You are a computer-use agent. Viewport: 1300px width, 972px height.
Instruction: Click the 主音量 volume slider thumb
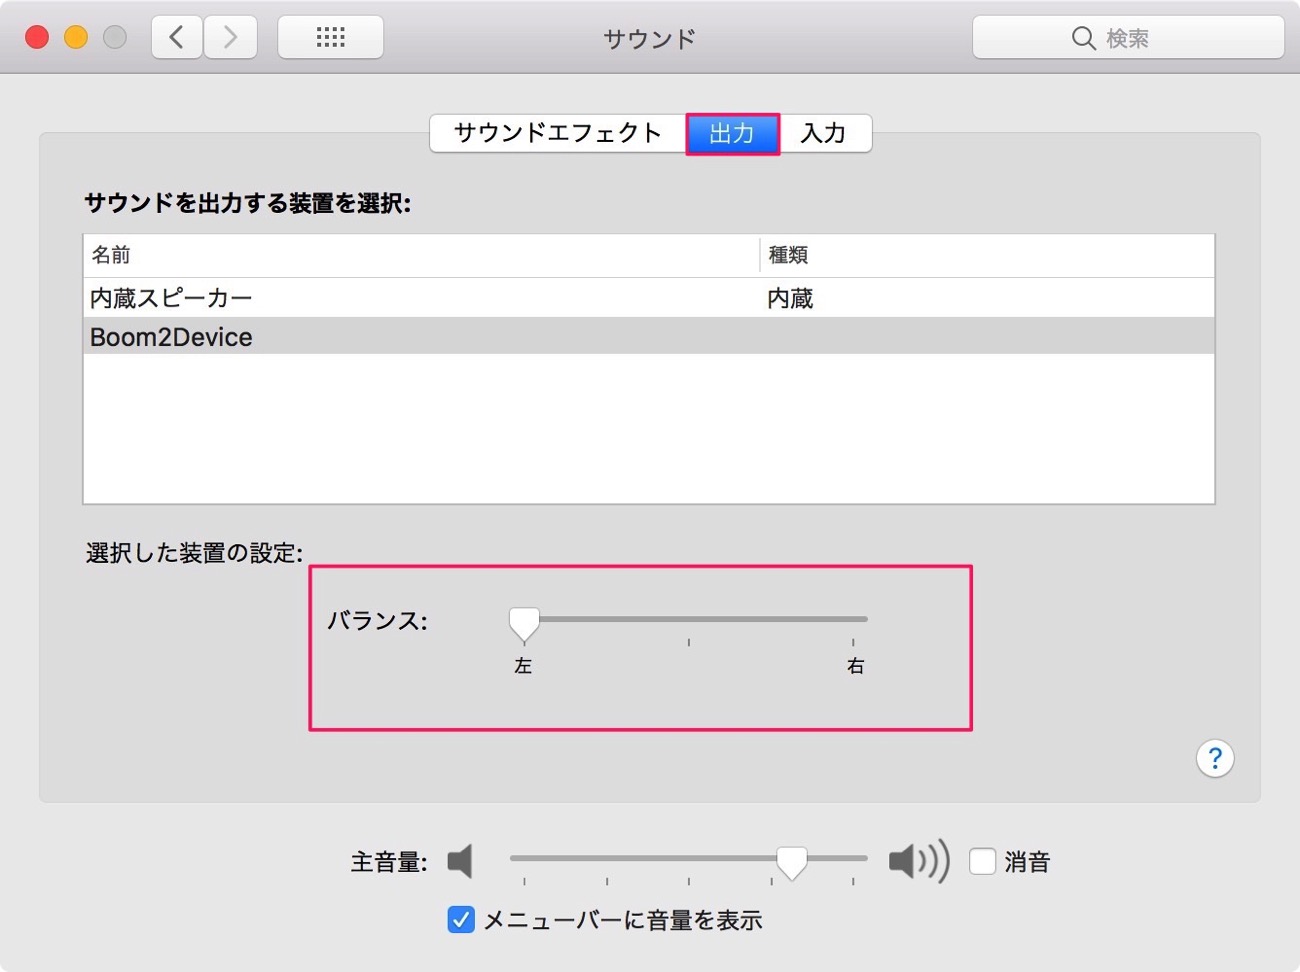coord(791,861)
